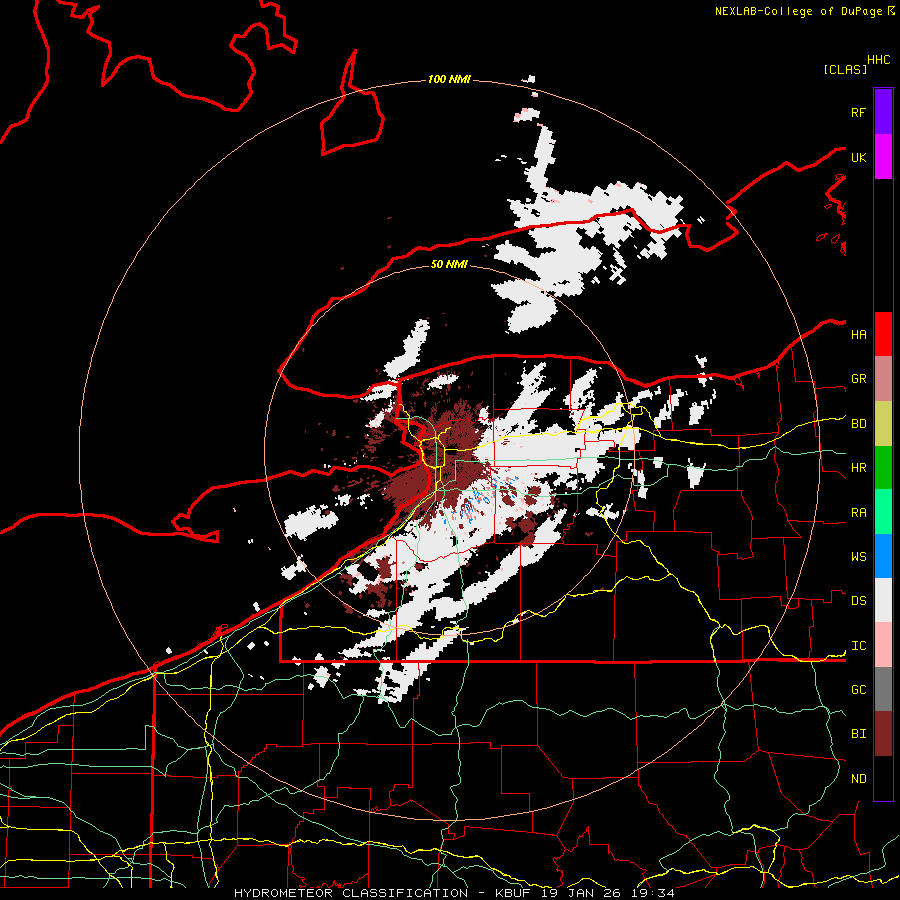The height and width of the screenshot is (900, 900).
Task: Click the RF purple legend color swatch
Action: [x=883, y=112]
